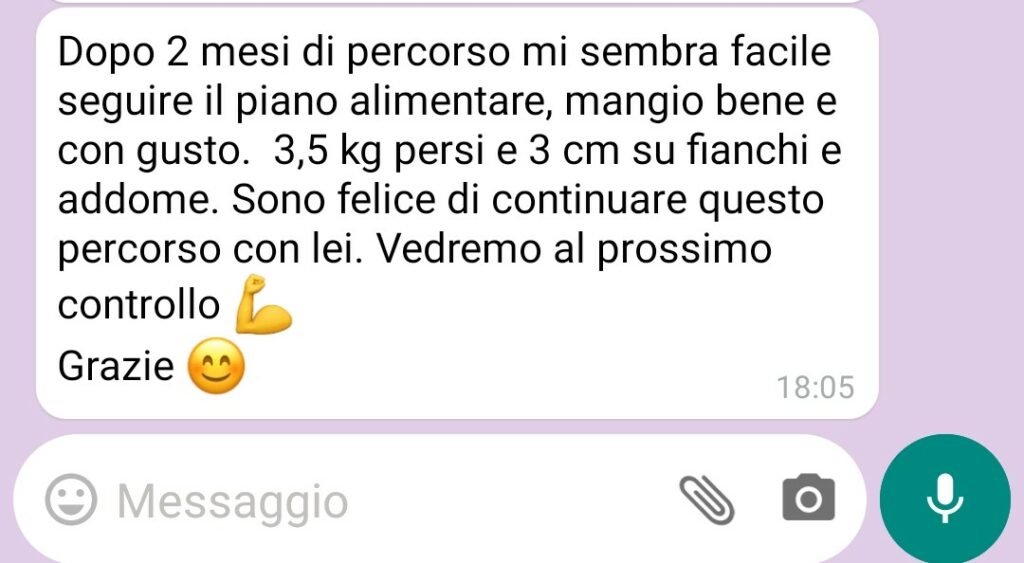1024x563 pixels.
Task: Tap the phrase 'Vedremo al prossimo'
Action: 575,249
